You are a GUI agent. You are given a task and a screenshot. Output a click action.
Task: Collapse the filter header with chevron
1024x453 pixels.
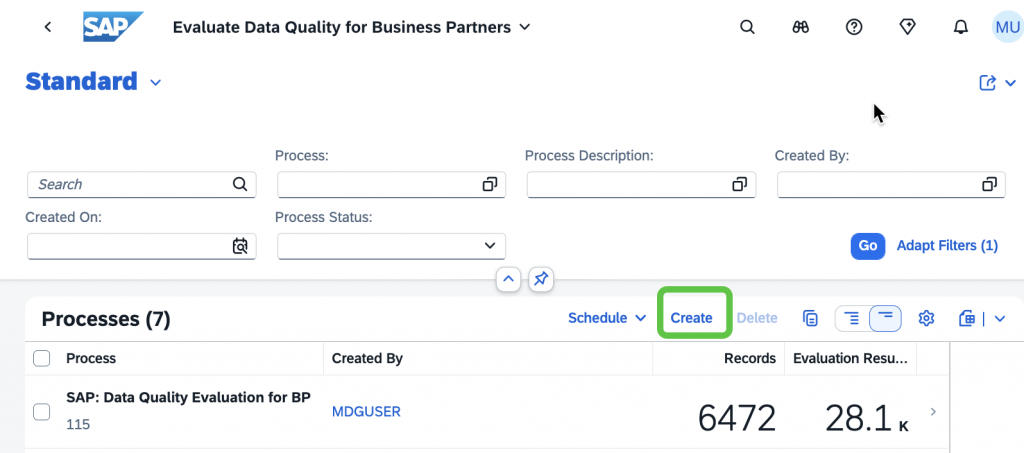[509, 280]
